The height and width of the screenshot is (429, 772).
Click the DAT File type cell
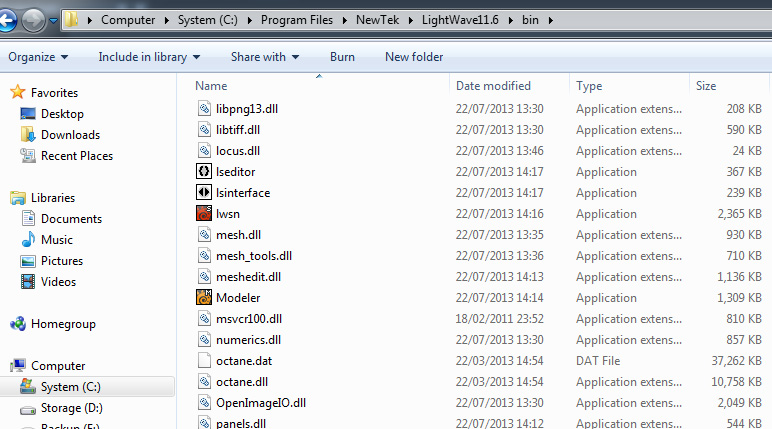(x=598, y=361)
